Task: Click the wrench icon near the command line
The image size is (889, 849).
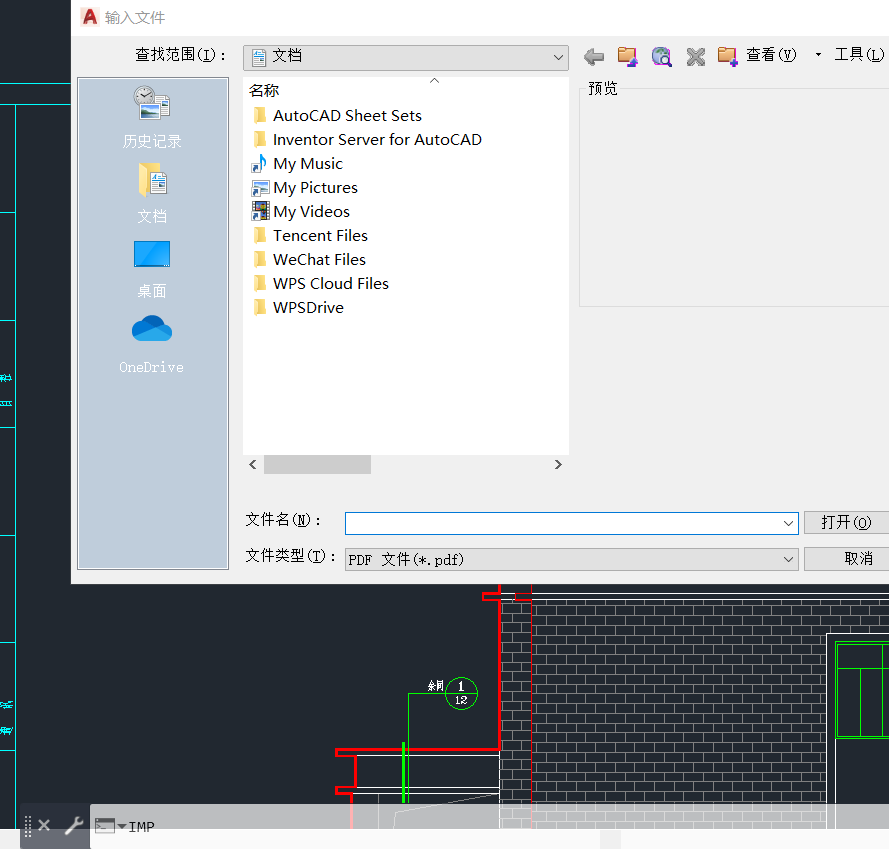Action: point(72,825)
